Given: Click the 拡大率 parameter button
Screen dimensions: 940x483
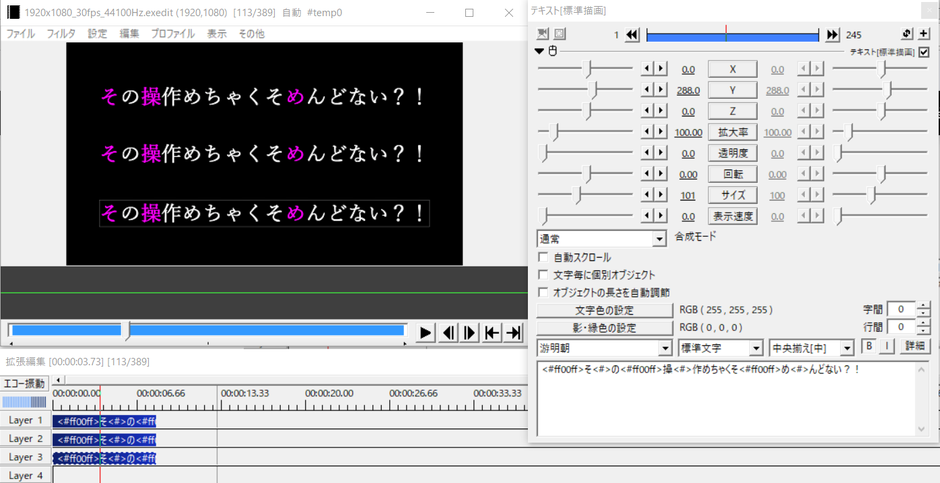Looking at the screenshot, I should [733, 132].
